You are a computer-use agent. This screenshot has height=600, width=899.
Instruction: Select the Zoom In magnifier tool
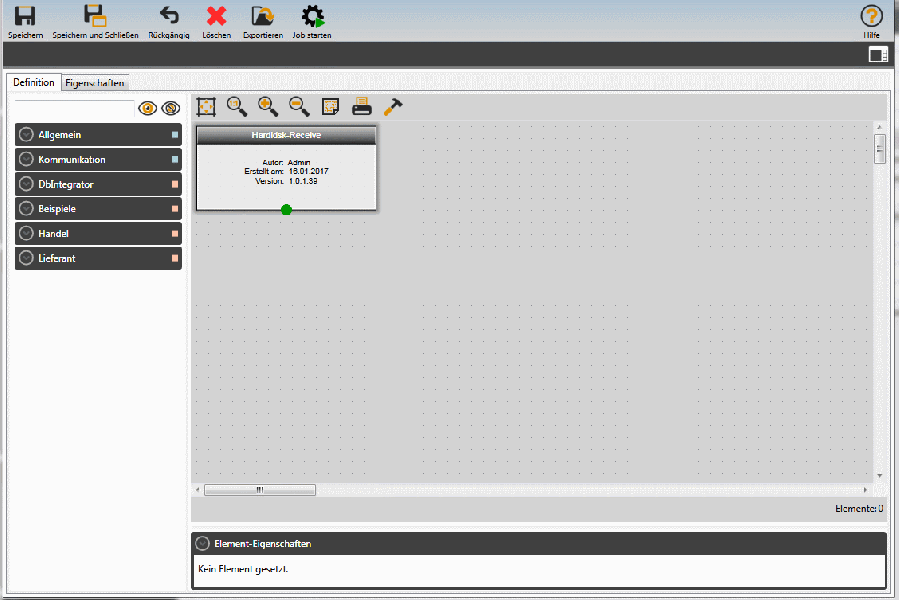click(267, 107)
